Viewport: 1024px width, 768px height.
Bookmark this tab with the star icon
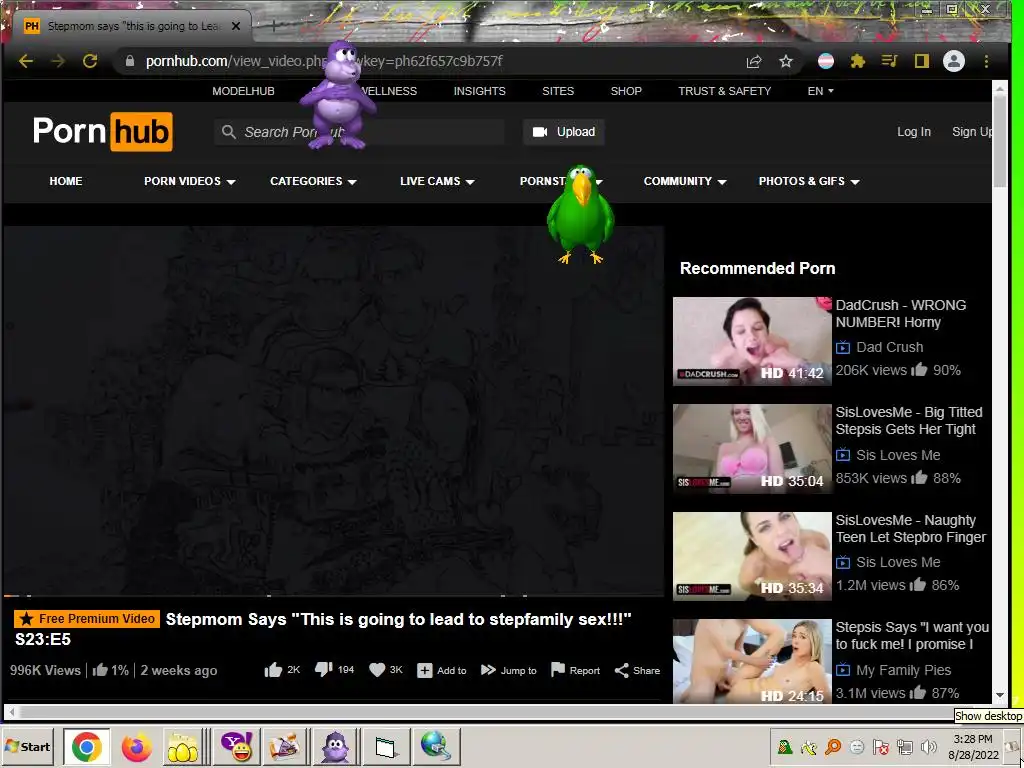786,61
